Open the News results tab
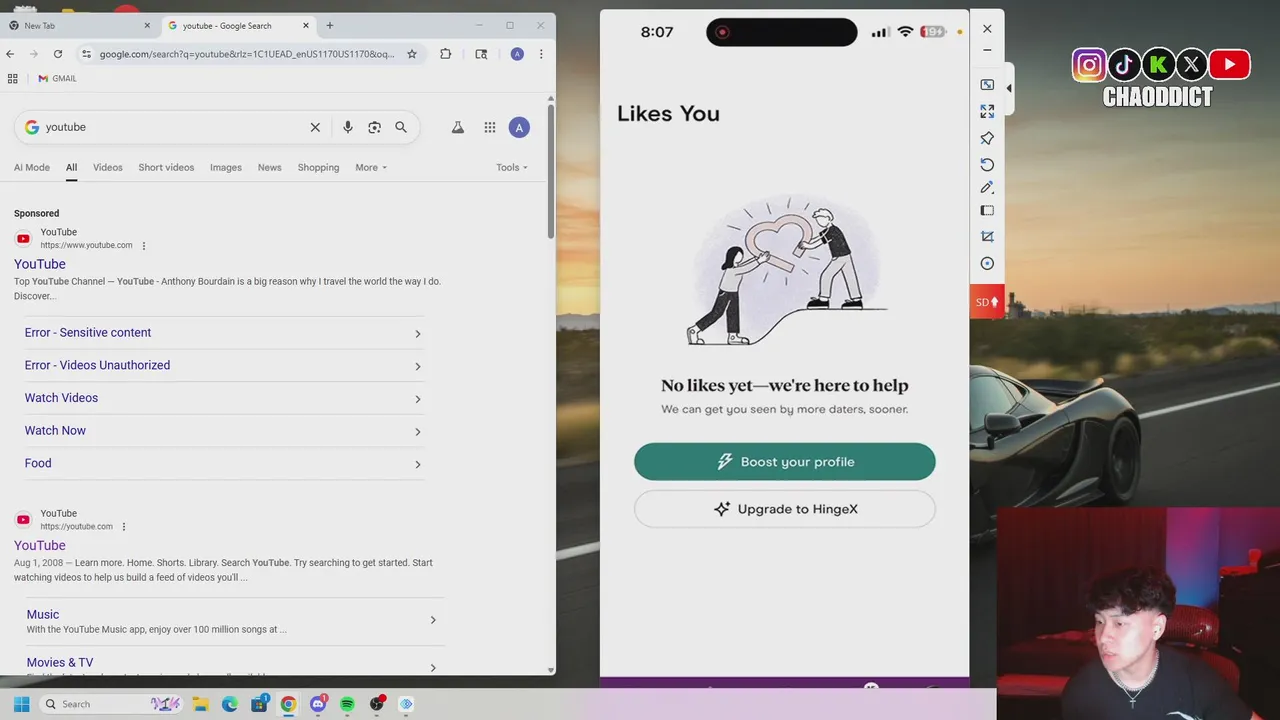The height and width of the screenshot is (720, 1280). point(270,167)
